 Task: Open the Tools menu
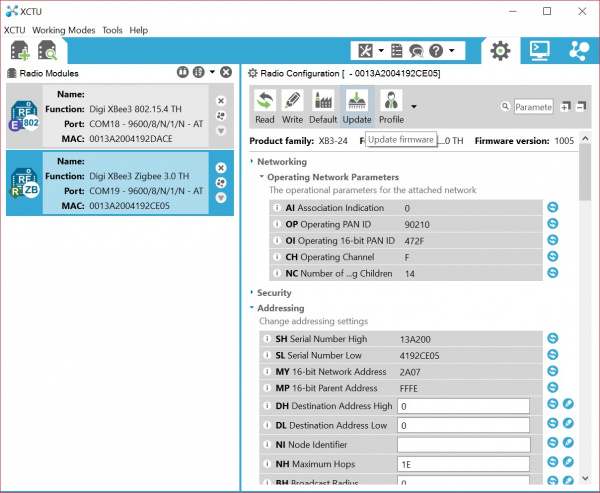click(112, 30)
